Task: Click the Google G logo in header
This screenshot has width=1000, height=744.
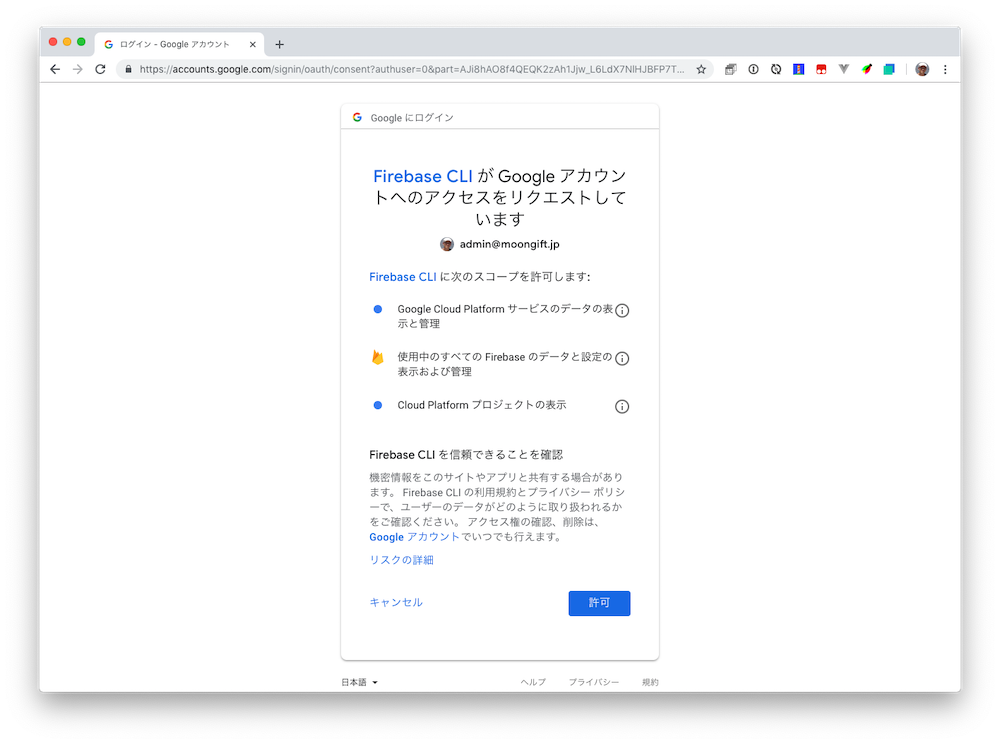Action: click(x=357, y=117)
